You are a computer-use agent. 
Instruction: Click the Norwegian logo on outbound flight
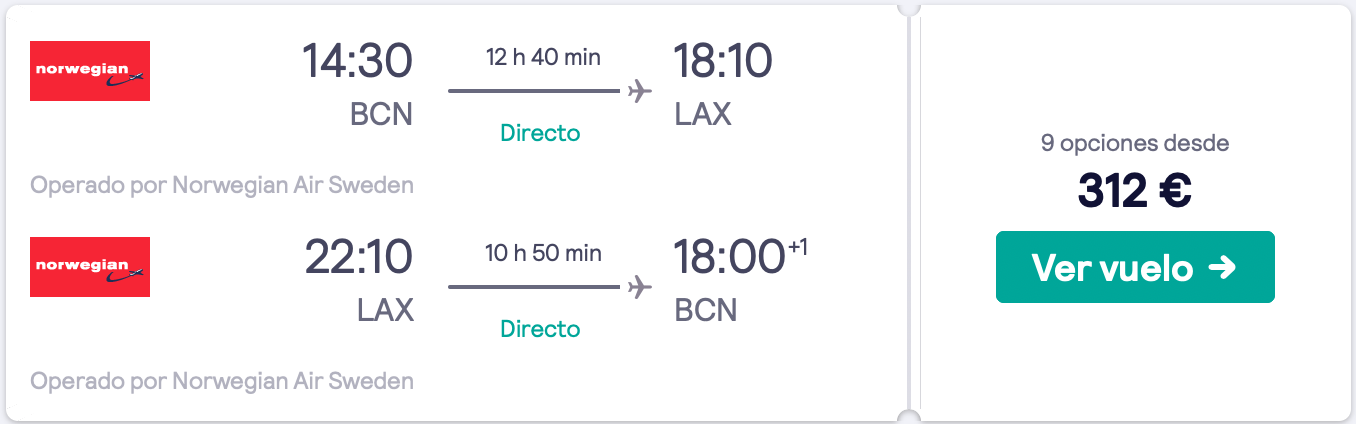(90, 71)
